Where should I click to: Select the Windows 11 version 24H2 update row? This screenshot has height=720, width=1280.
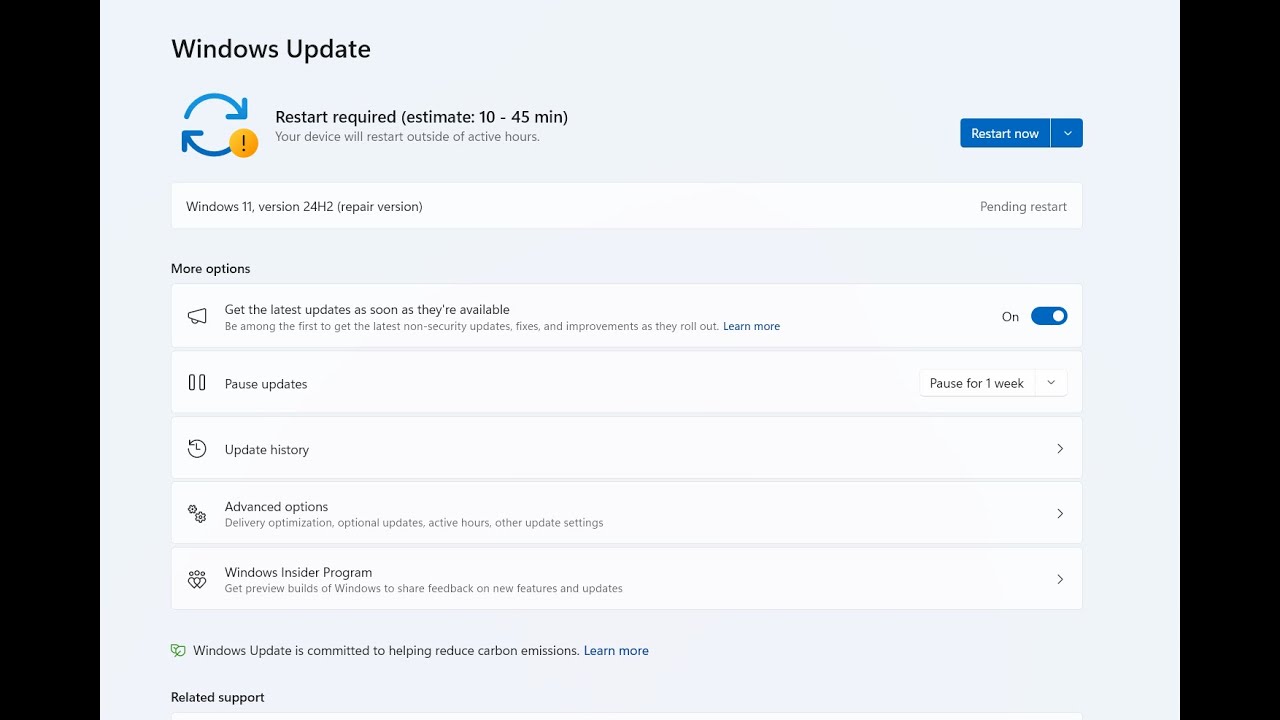click(626, 206)
